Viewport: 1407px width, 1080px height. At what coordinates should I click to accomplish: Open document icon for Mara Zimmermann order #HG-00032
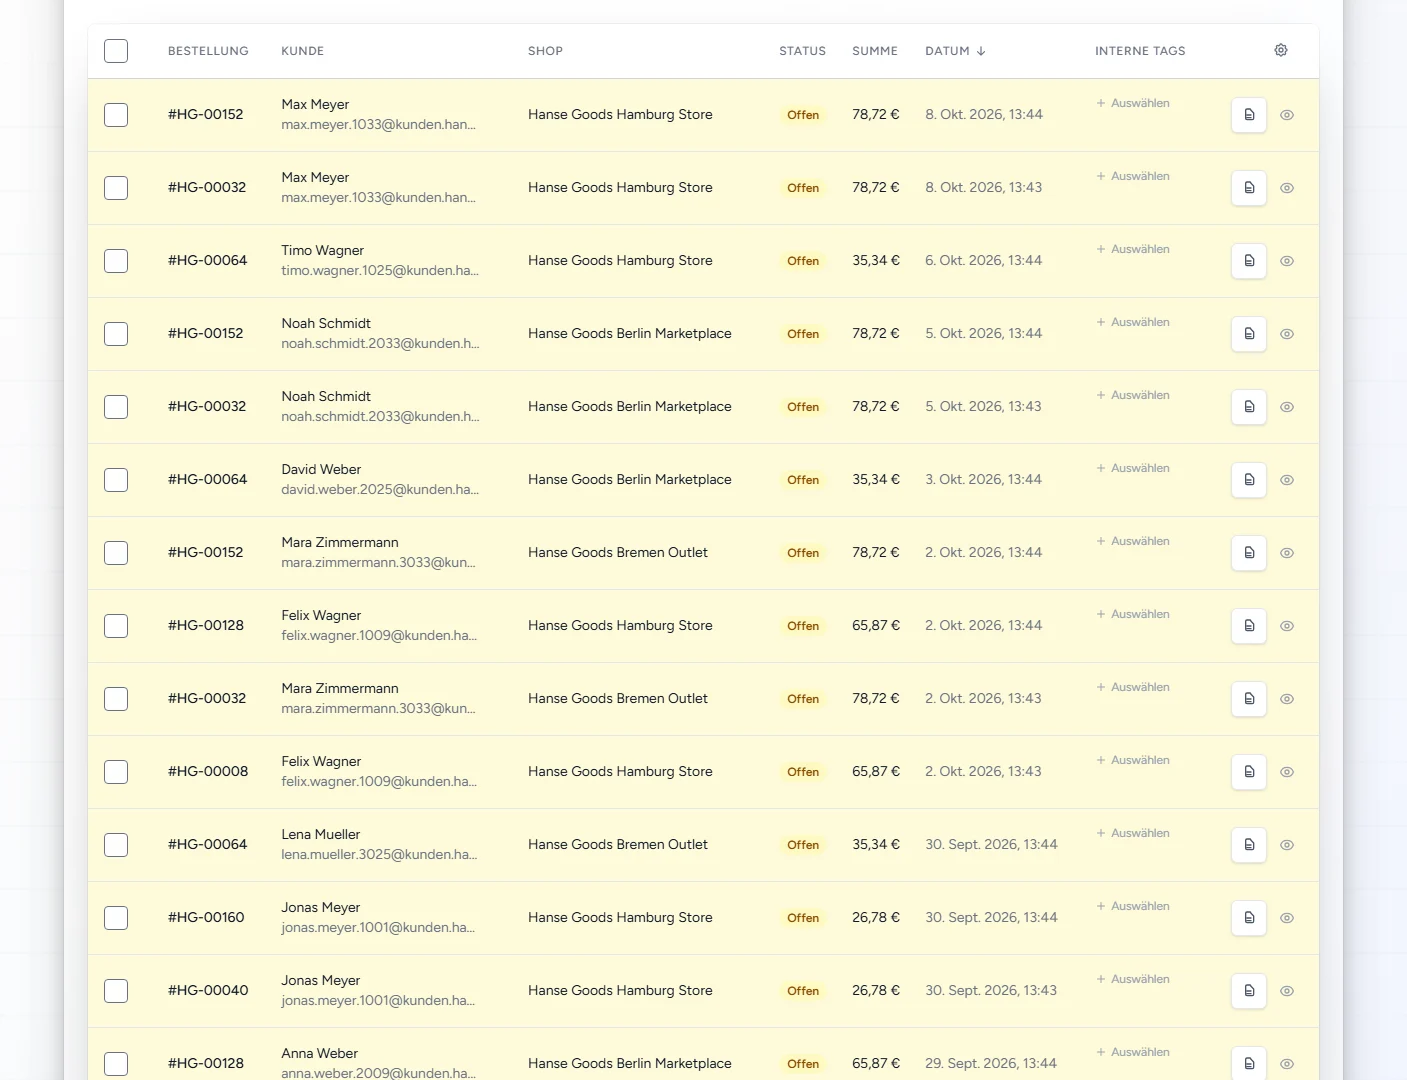(x=1249, y=699)
